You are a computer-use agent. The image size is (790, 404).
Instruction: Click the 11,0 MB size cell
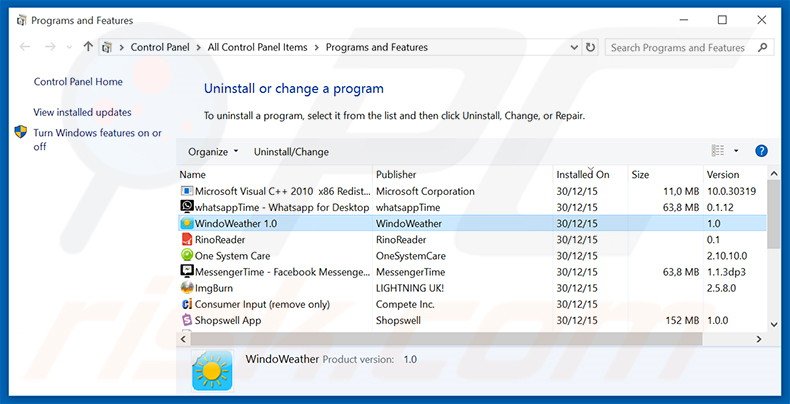pyautogui.click(x=681, y=191)
